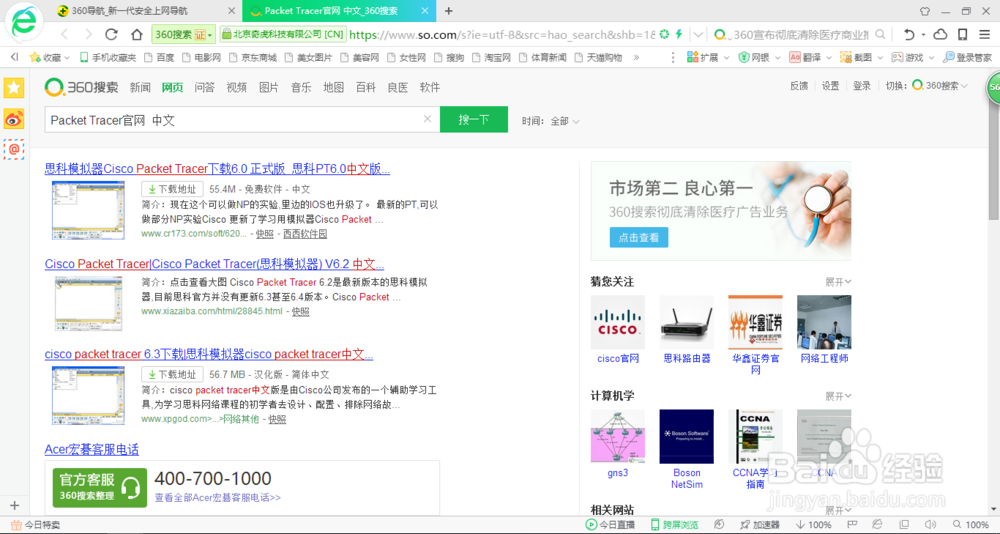Open the Cisco Packet Tracer V6.2 result
Screen dimensions: 1000x534
click(x=214, y=264)
